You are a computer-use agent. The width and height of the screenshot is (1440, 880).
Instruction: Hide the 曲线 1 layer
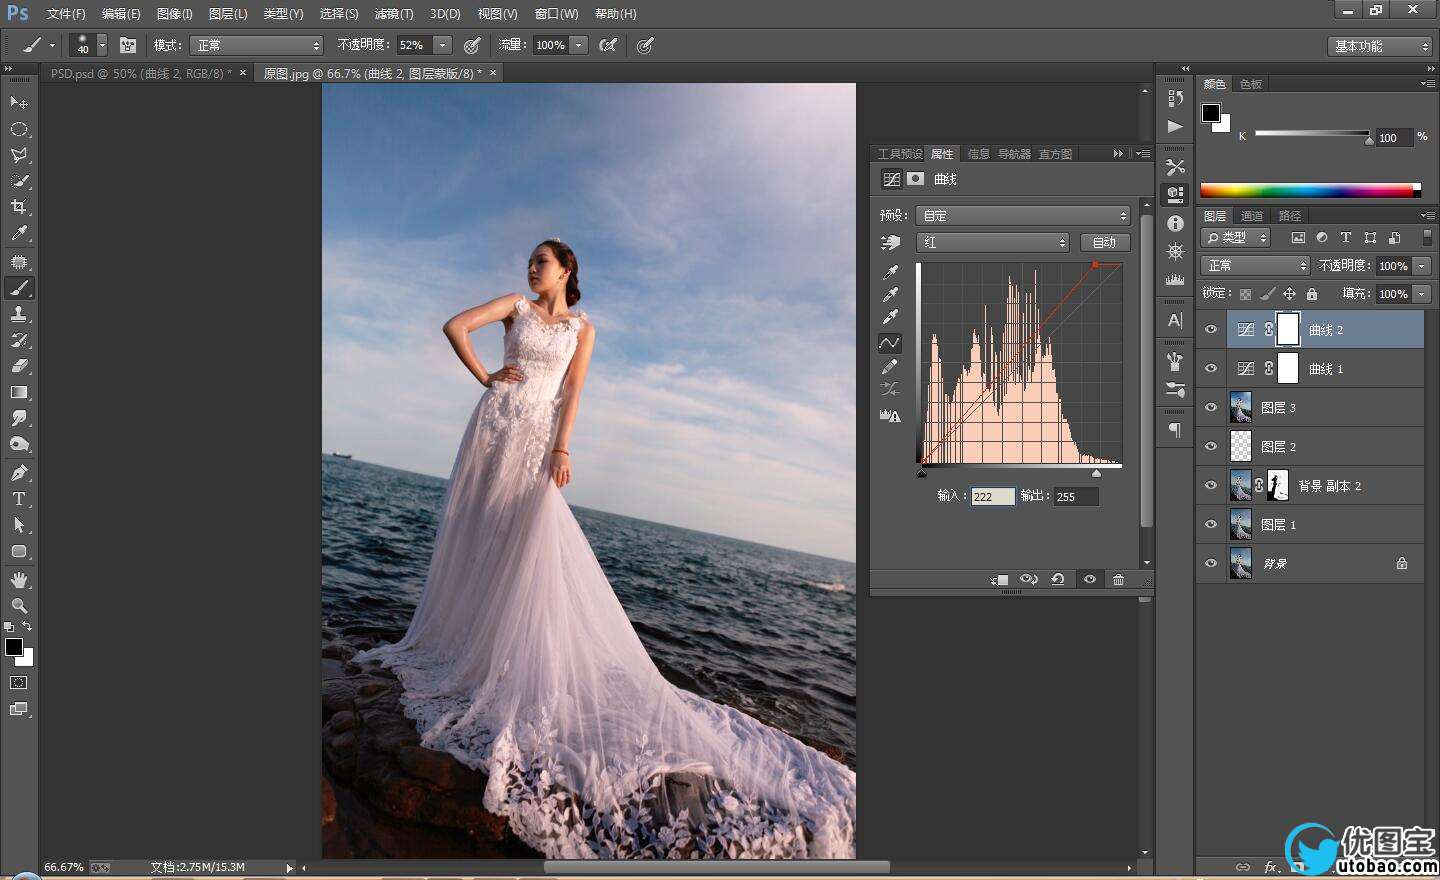click(1211, 369)
